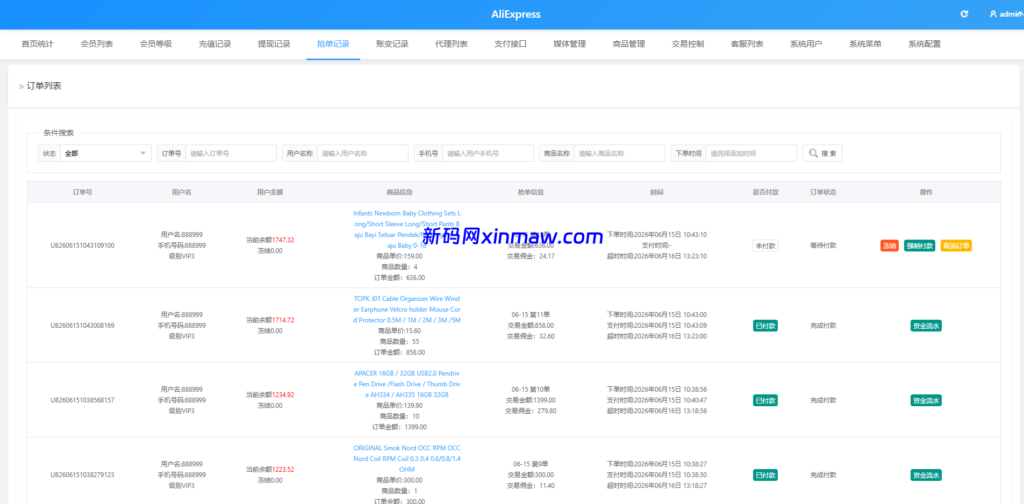Click the 抢单信息 column header
Image resolution: width=1024 pixels, height=504 pixels.
click(531, 193)
